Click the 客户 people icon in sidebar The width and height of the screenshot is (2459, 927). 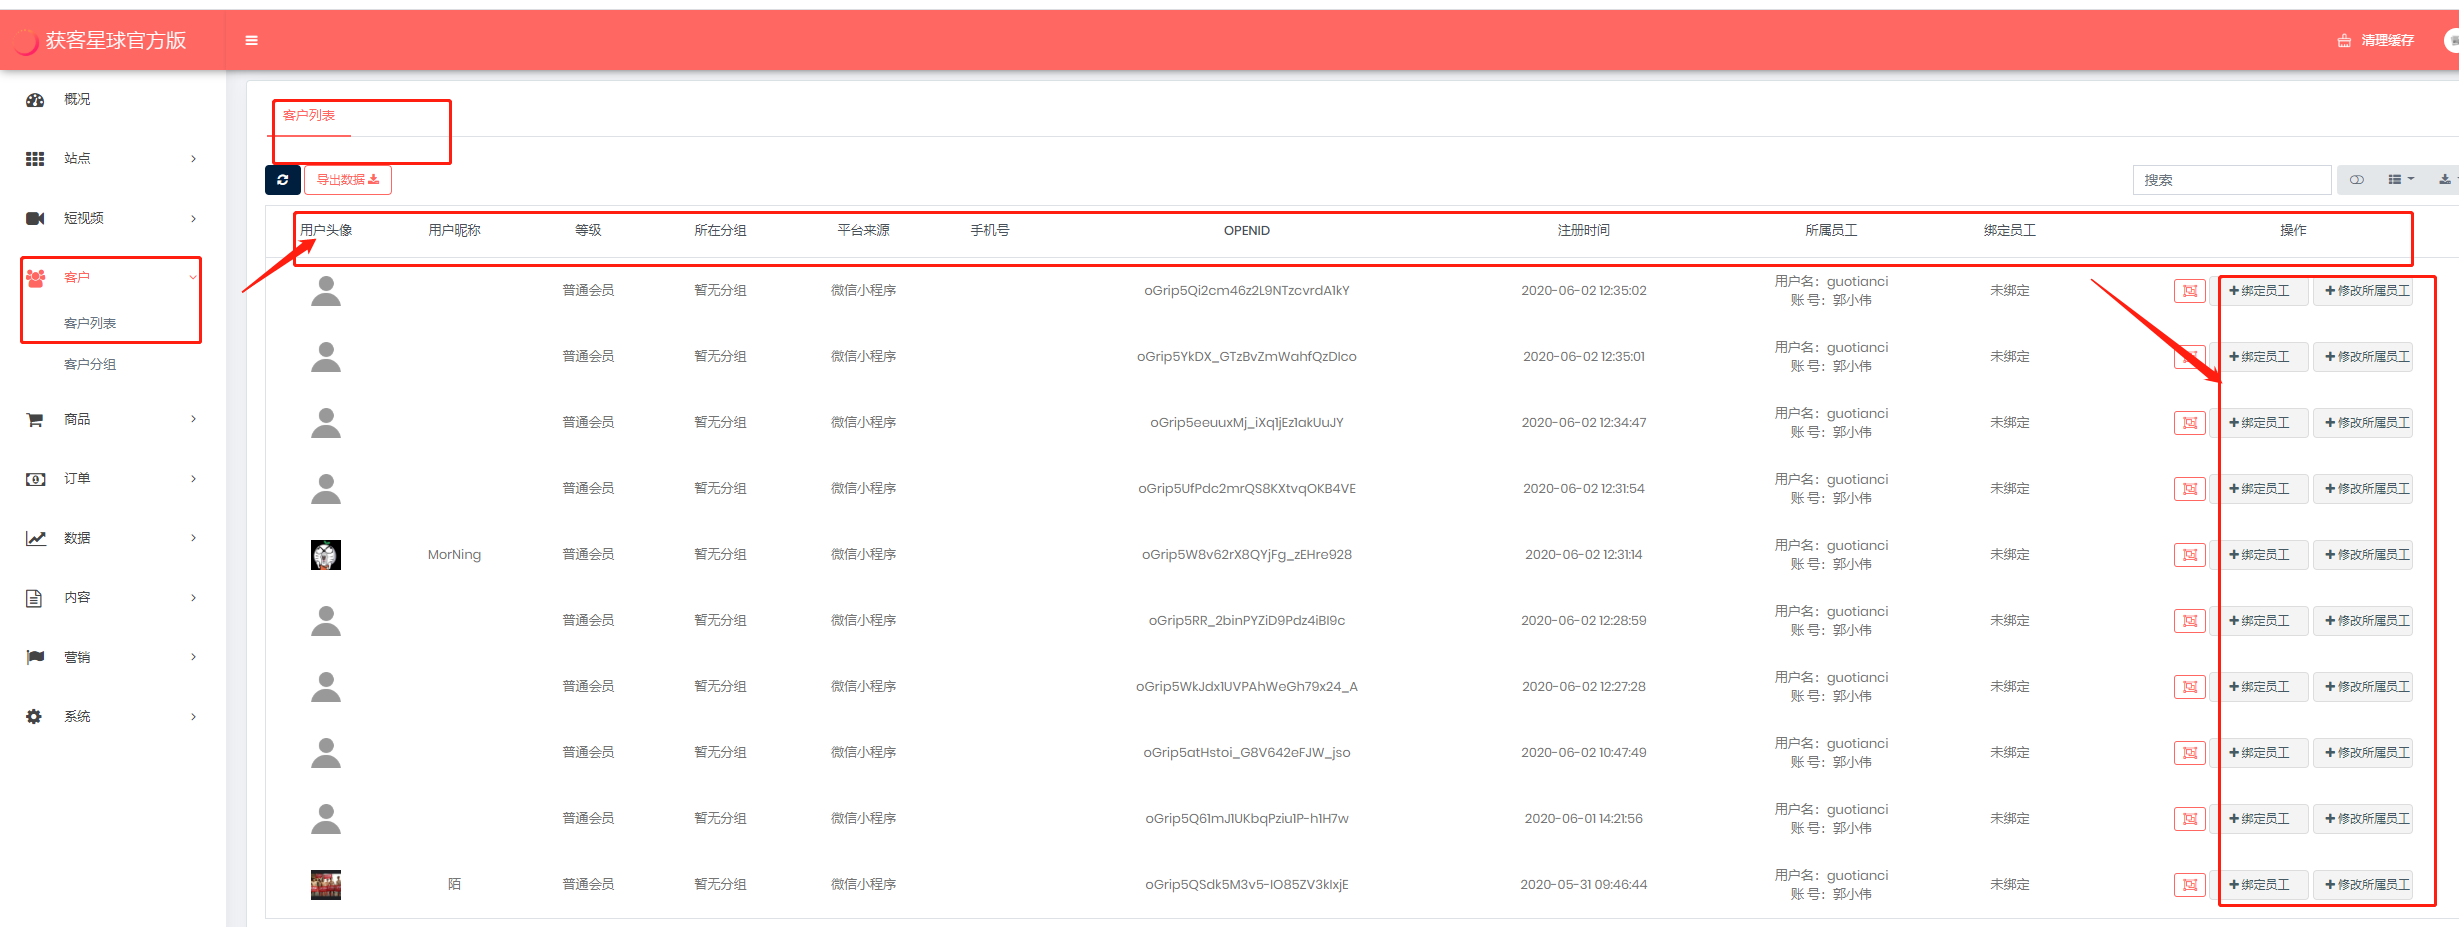click(x=35, y=278)
